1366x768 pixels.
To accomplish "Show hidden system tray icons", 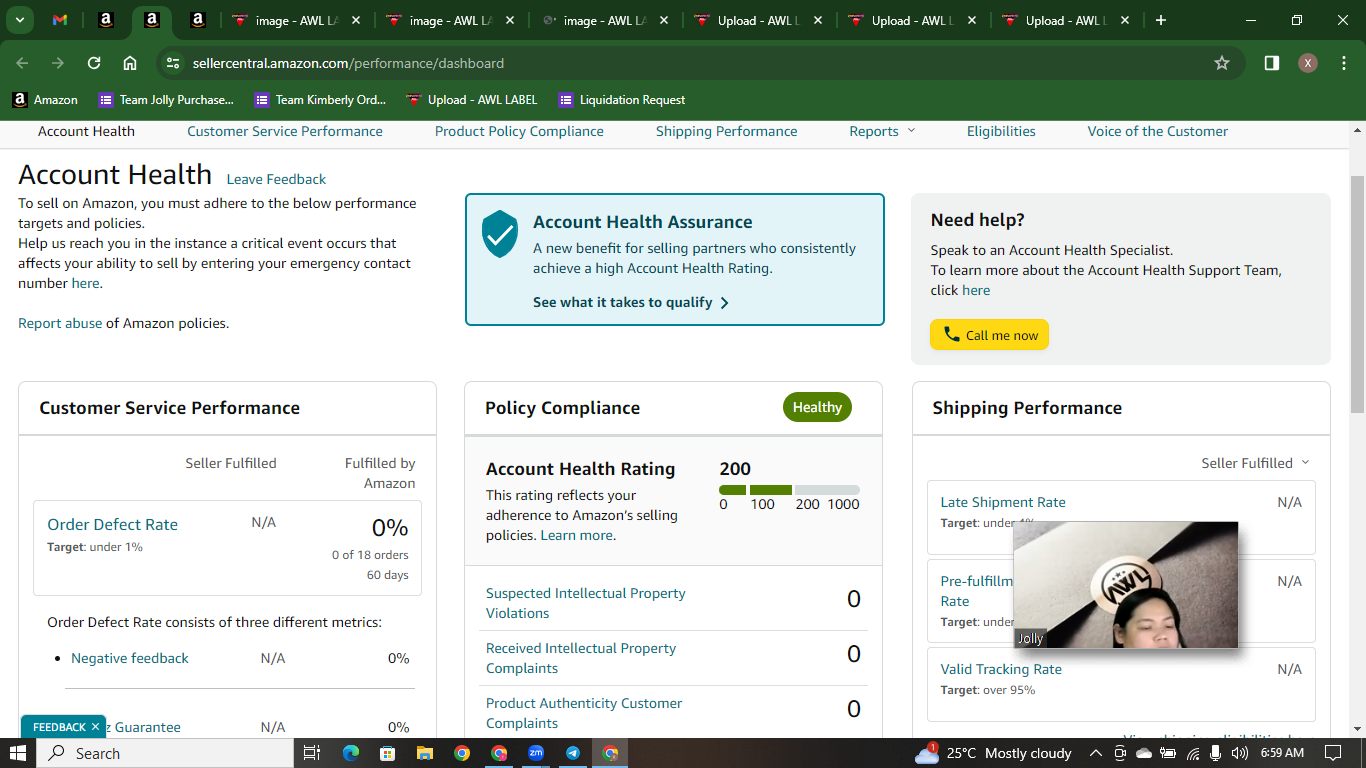I will [1095, 753].
